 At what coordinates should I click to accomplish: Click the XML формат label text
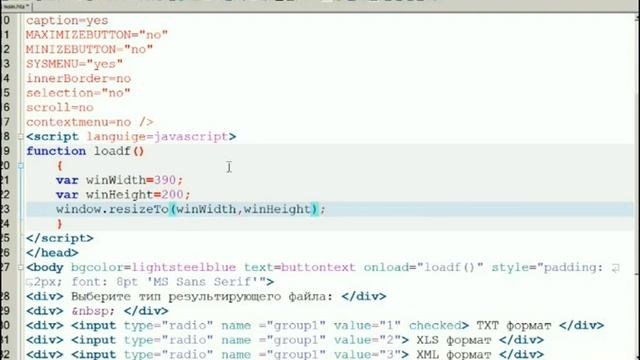coord(453,354)
